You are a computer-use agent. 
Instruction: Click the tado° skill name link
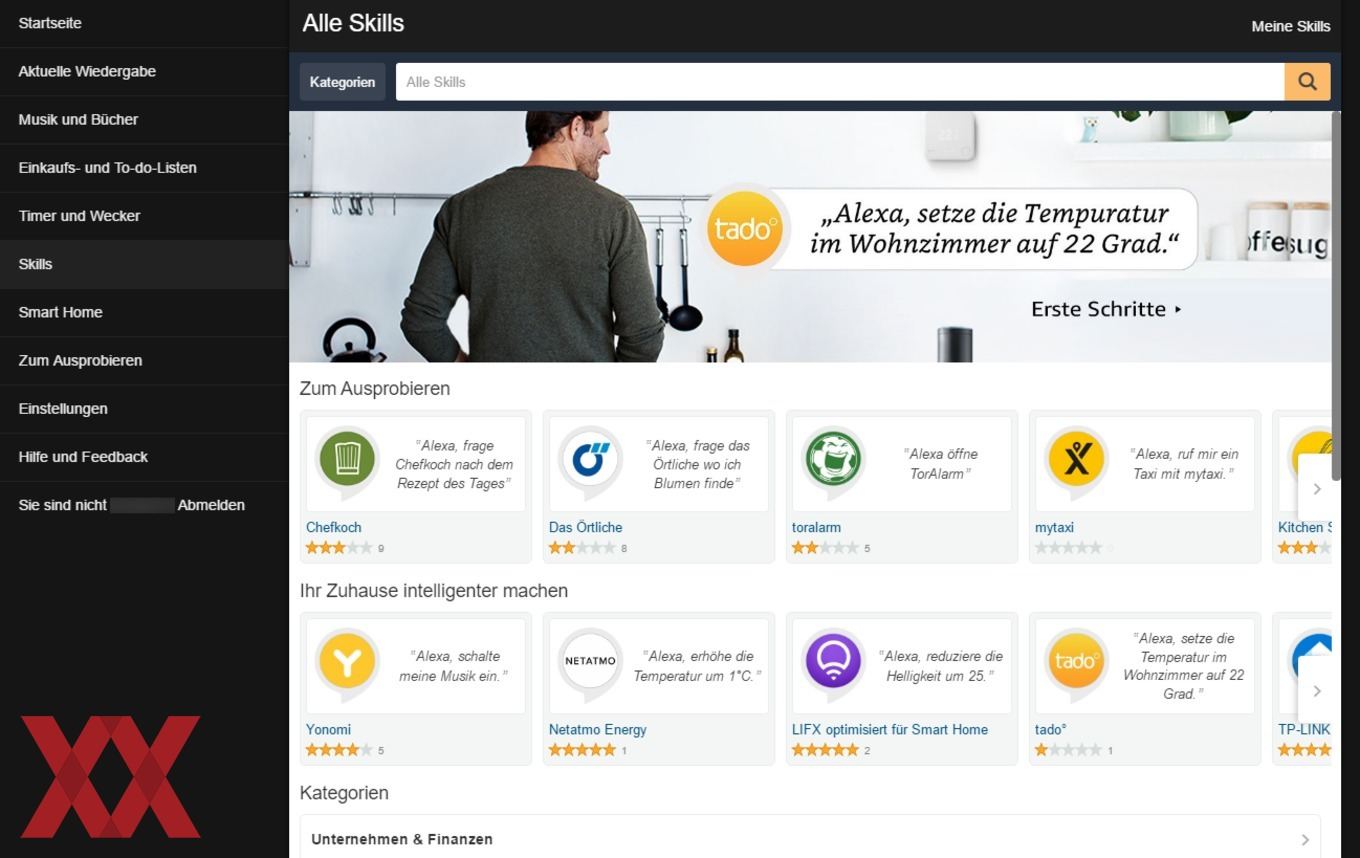[x=1051, y=729]
